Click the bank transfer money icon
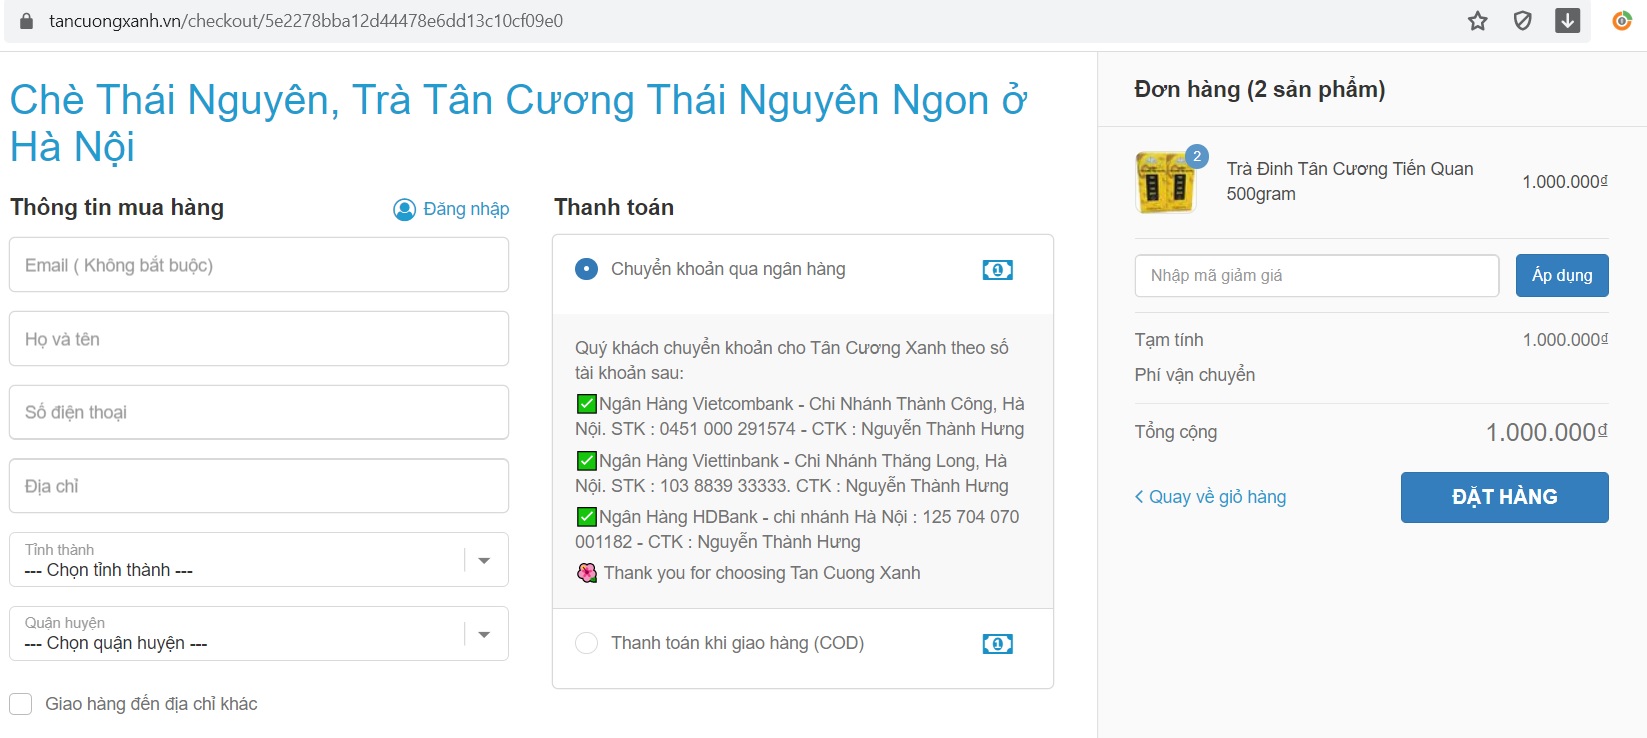Image resolution: width=1647 pixels, height=738 pixels. pyautogui.click(x=997, y=270)
